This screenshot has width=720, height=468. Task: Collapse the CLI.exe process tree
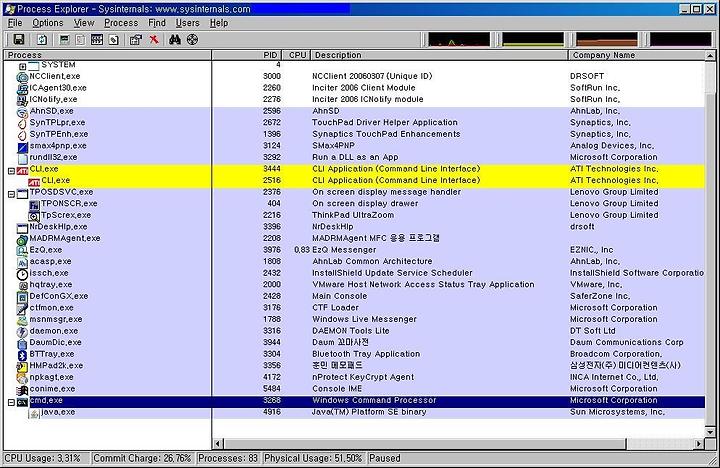pyautogui.click(x=11, y=171)
